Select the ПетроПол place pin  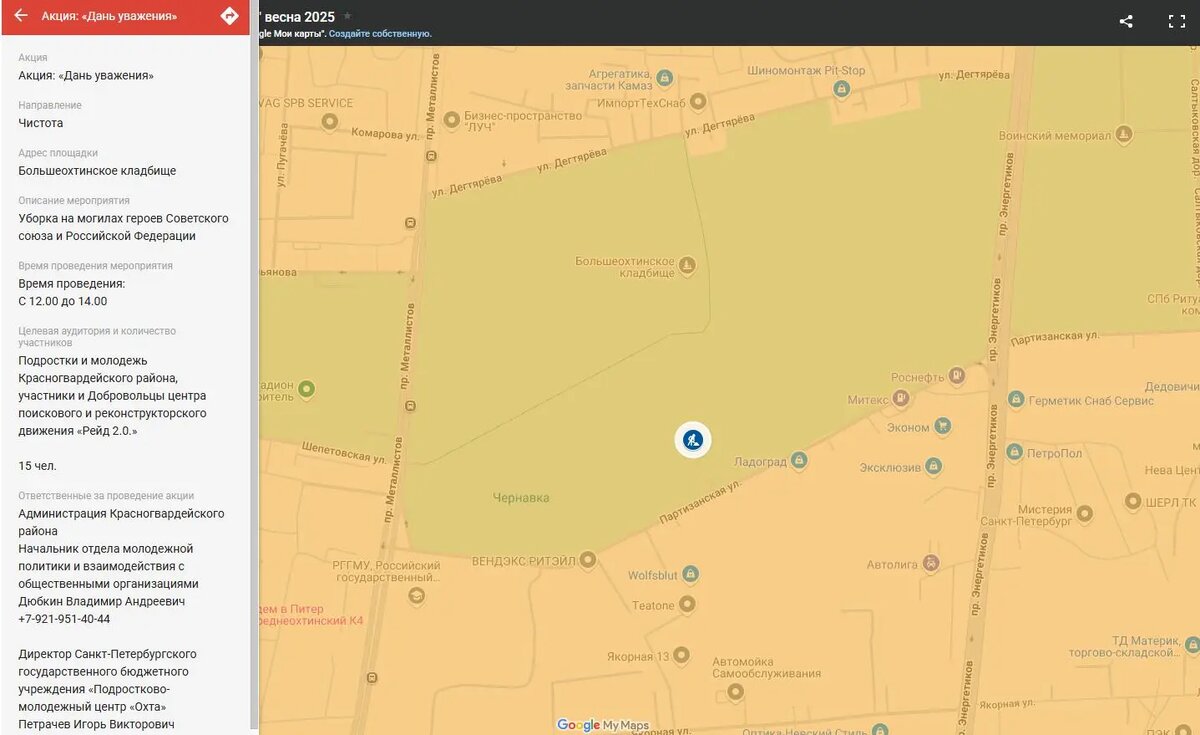pos(1014,452)
